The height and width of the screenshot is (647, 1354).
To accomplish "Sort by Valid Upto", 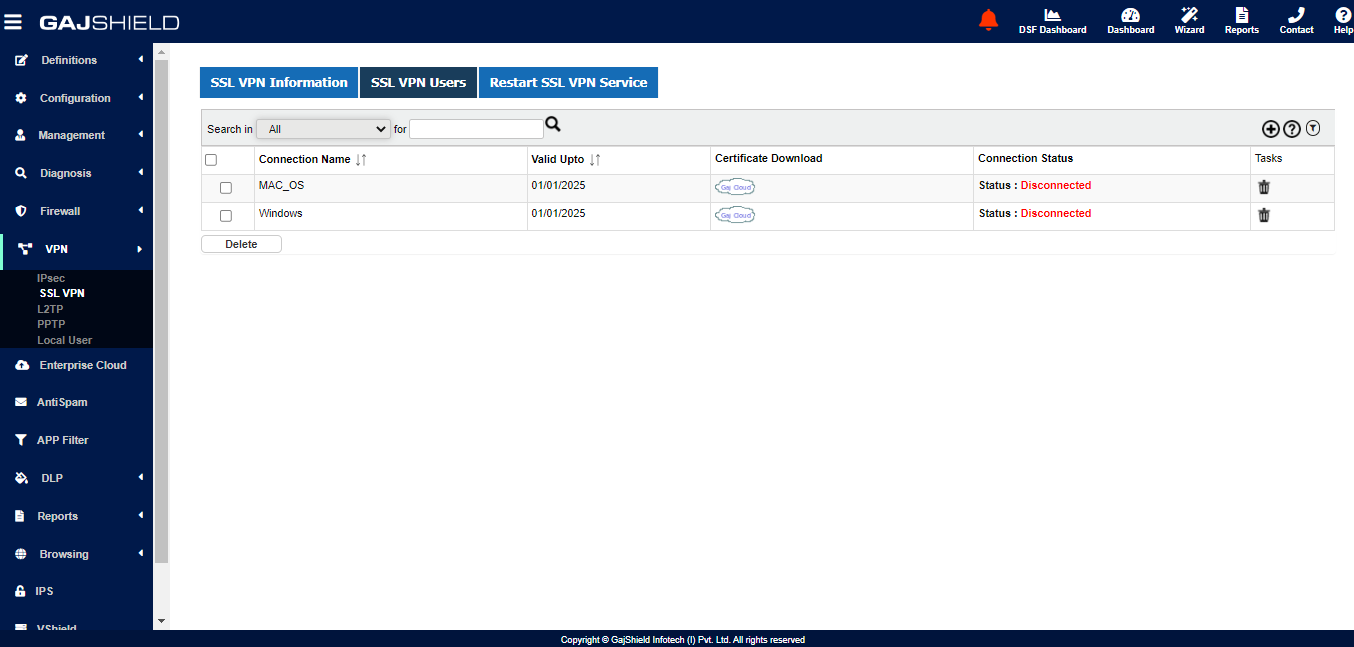I will click(595, 160).
